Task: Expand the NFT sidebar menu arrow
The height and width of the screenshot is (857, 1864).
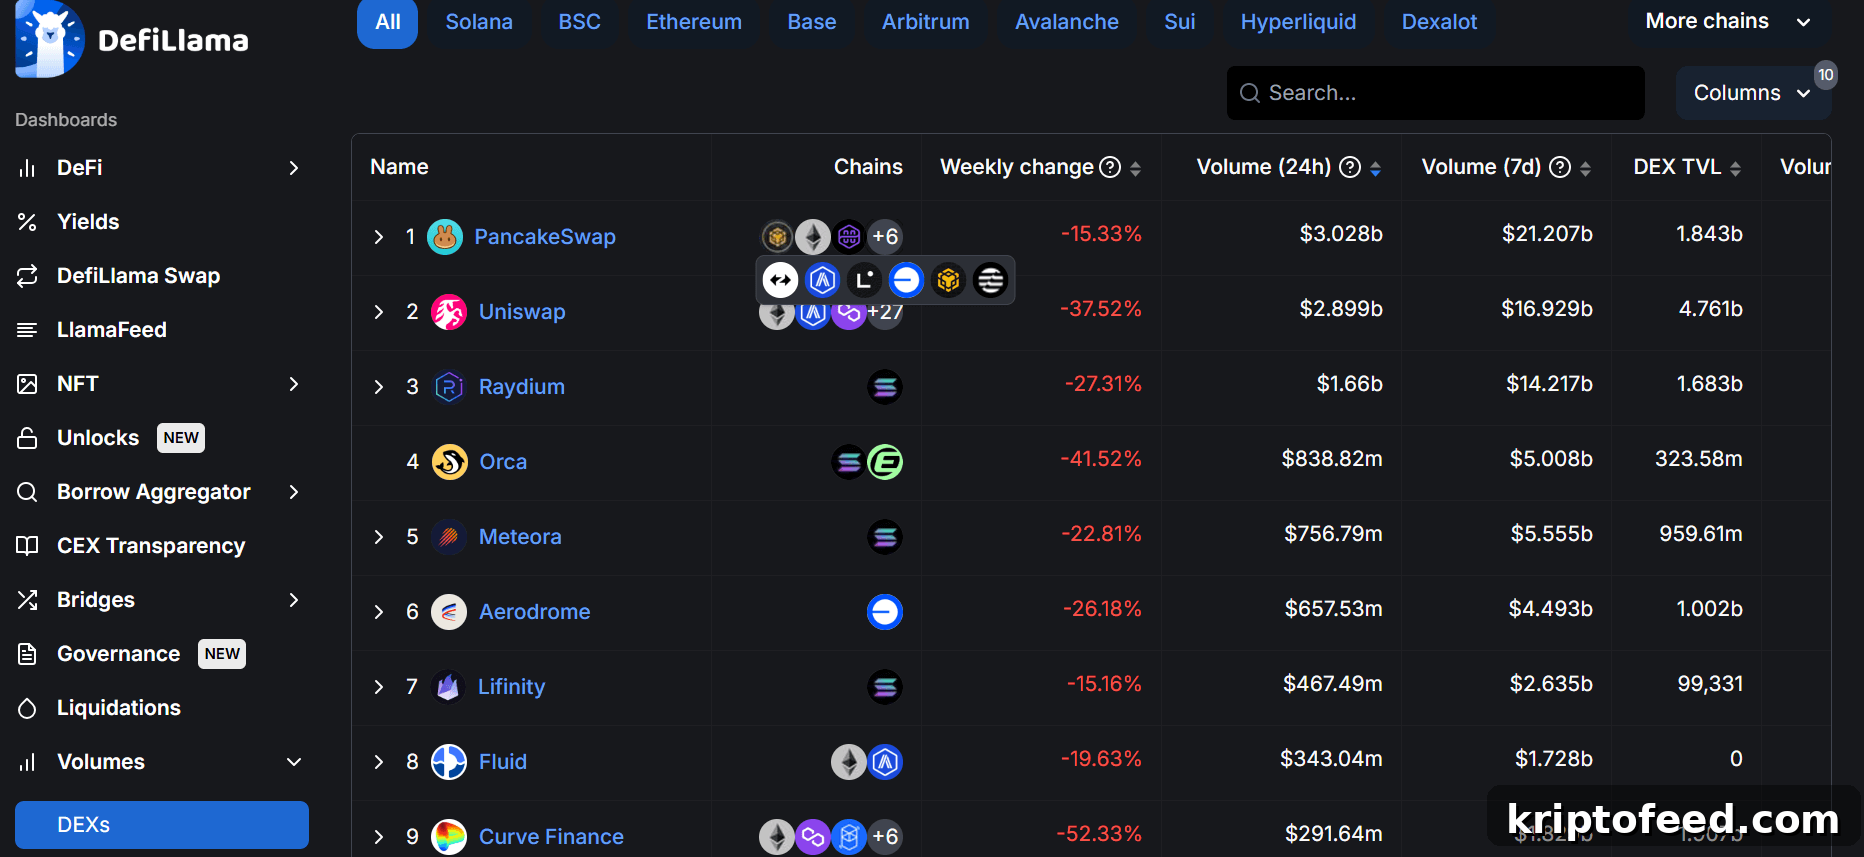Action: (294, 384)
